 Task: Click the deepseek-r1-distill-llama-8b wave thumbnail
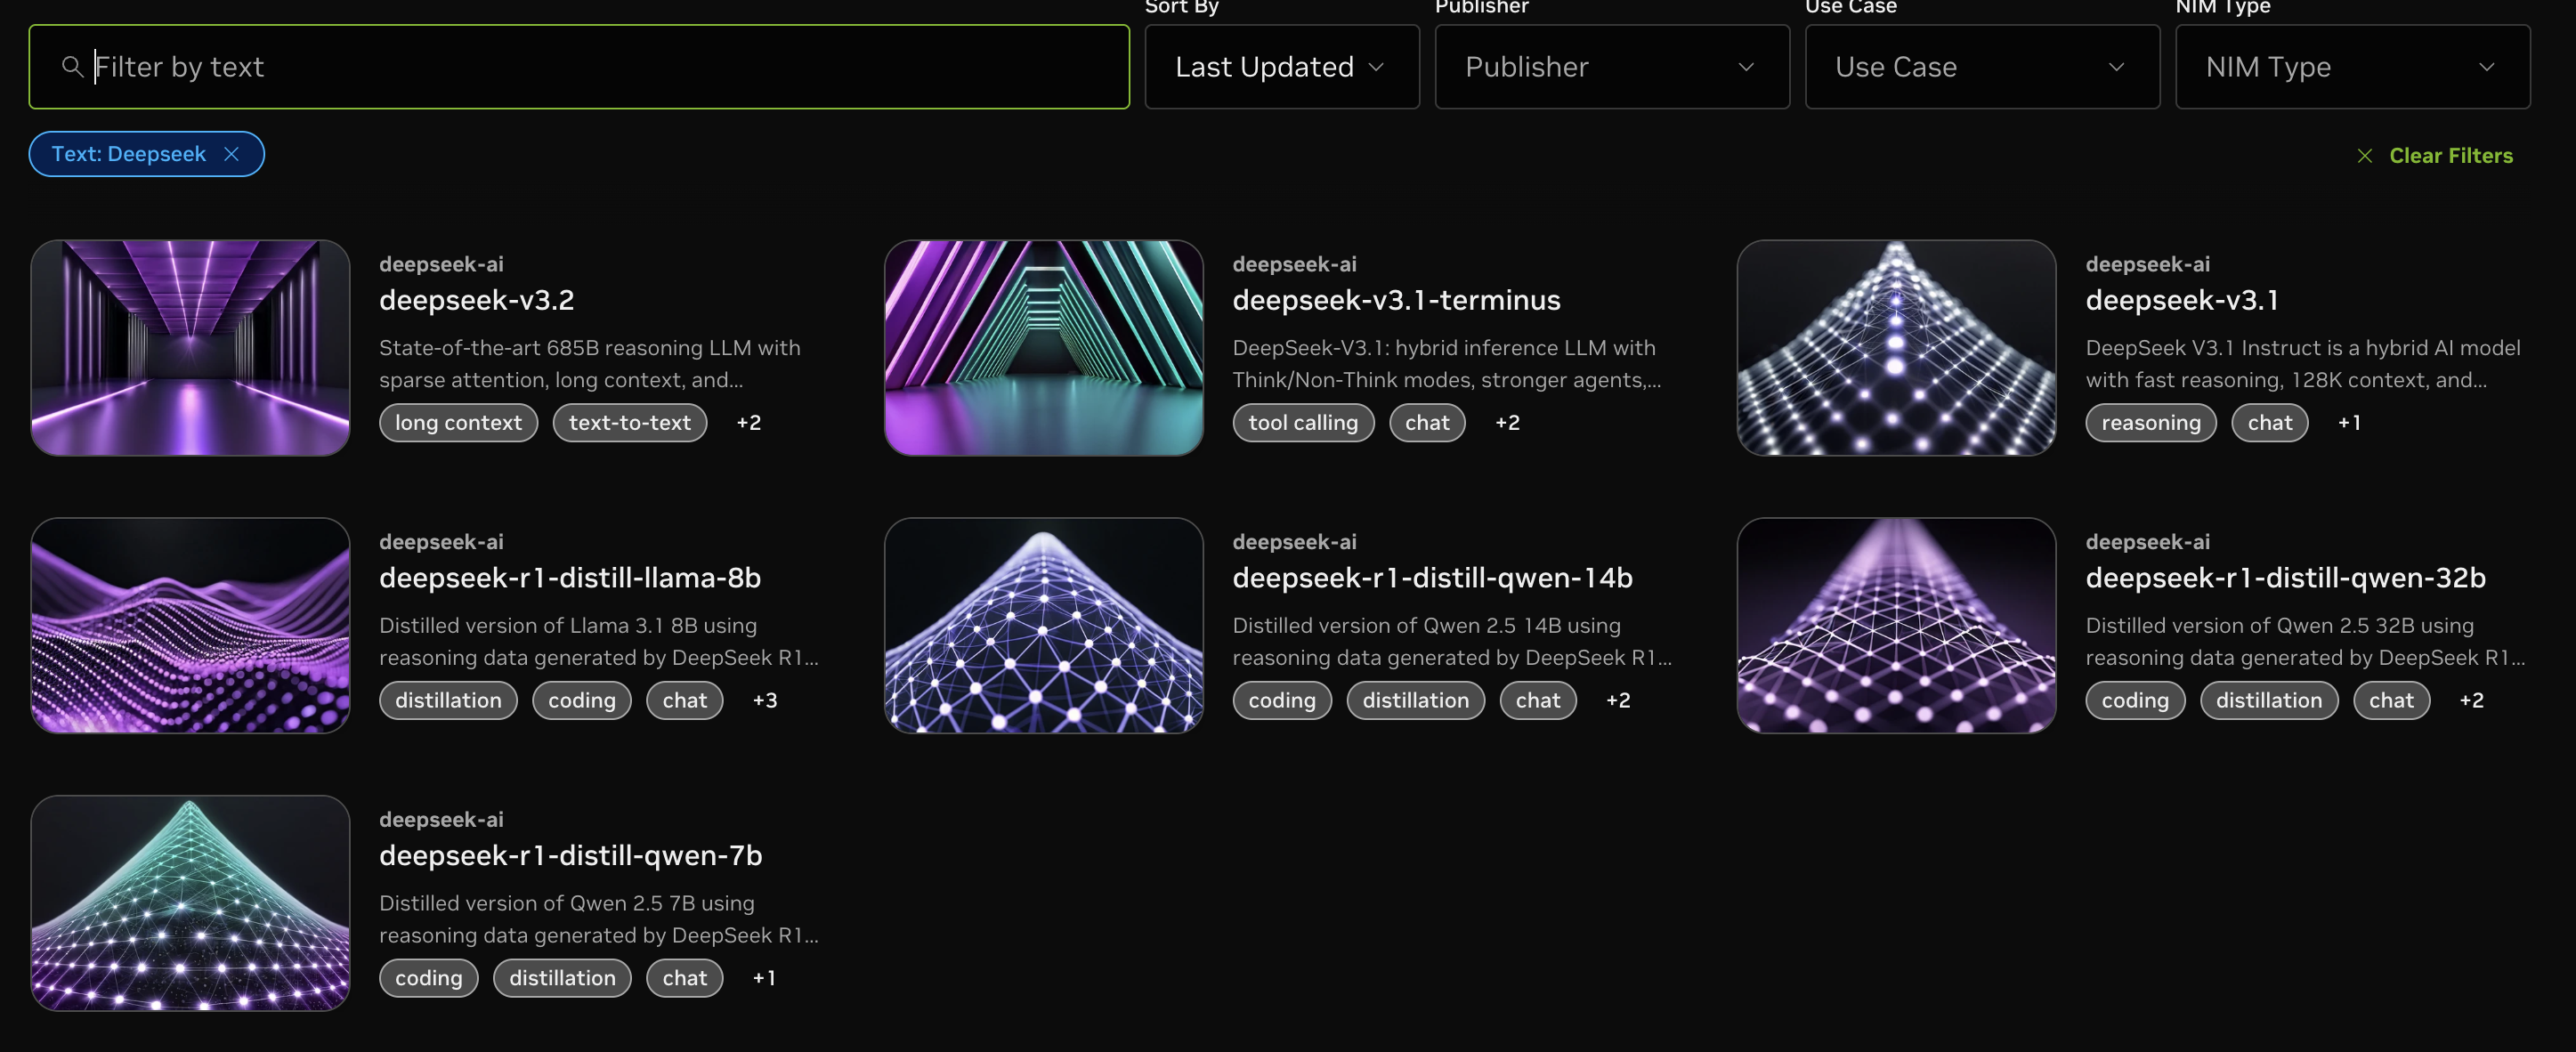(190, 625)
